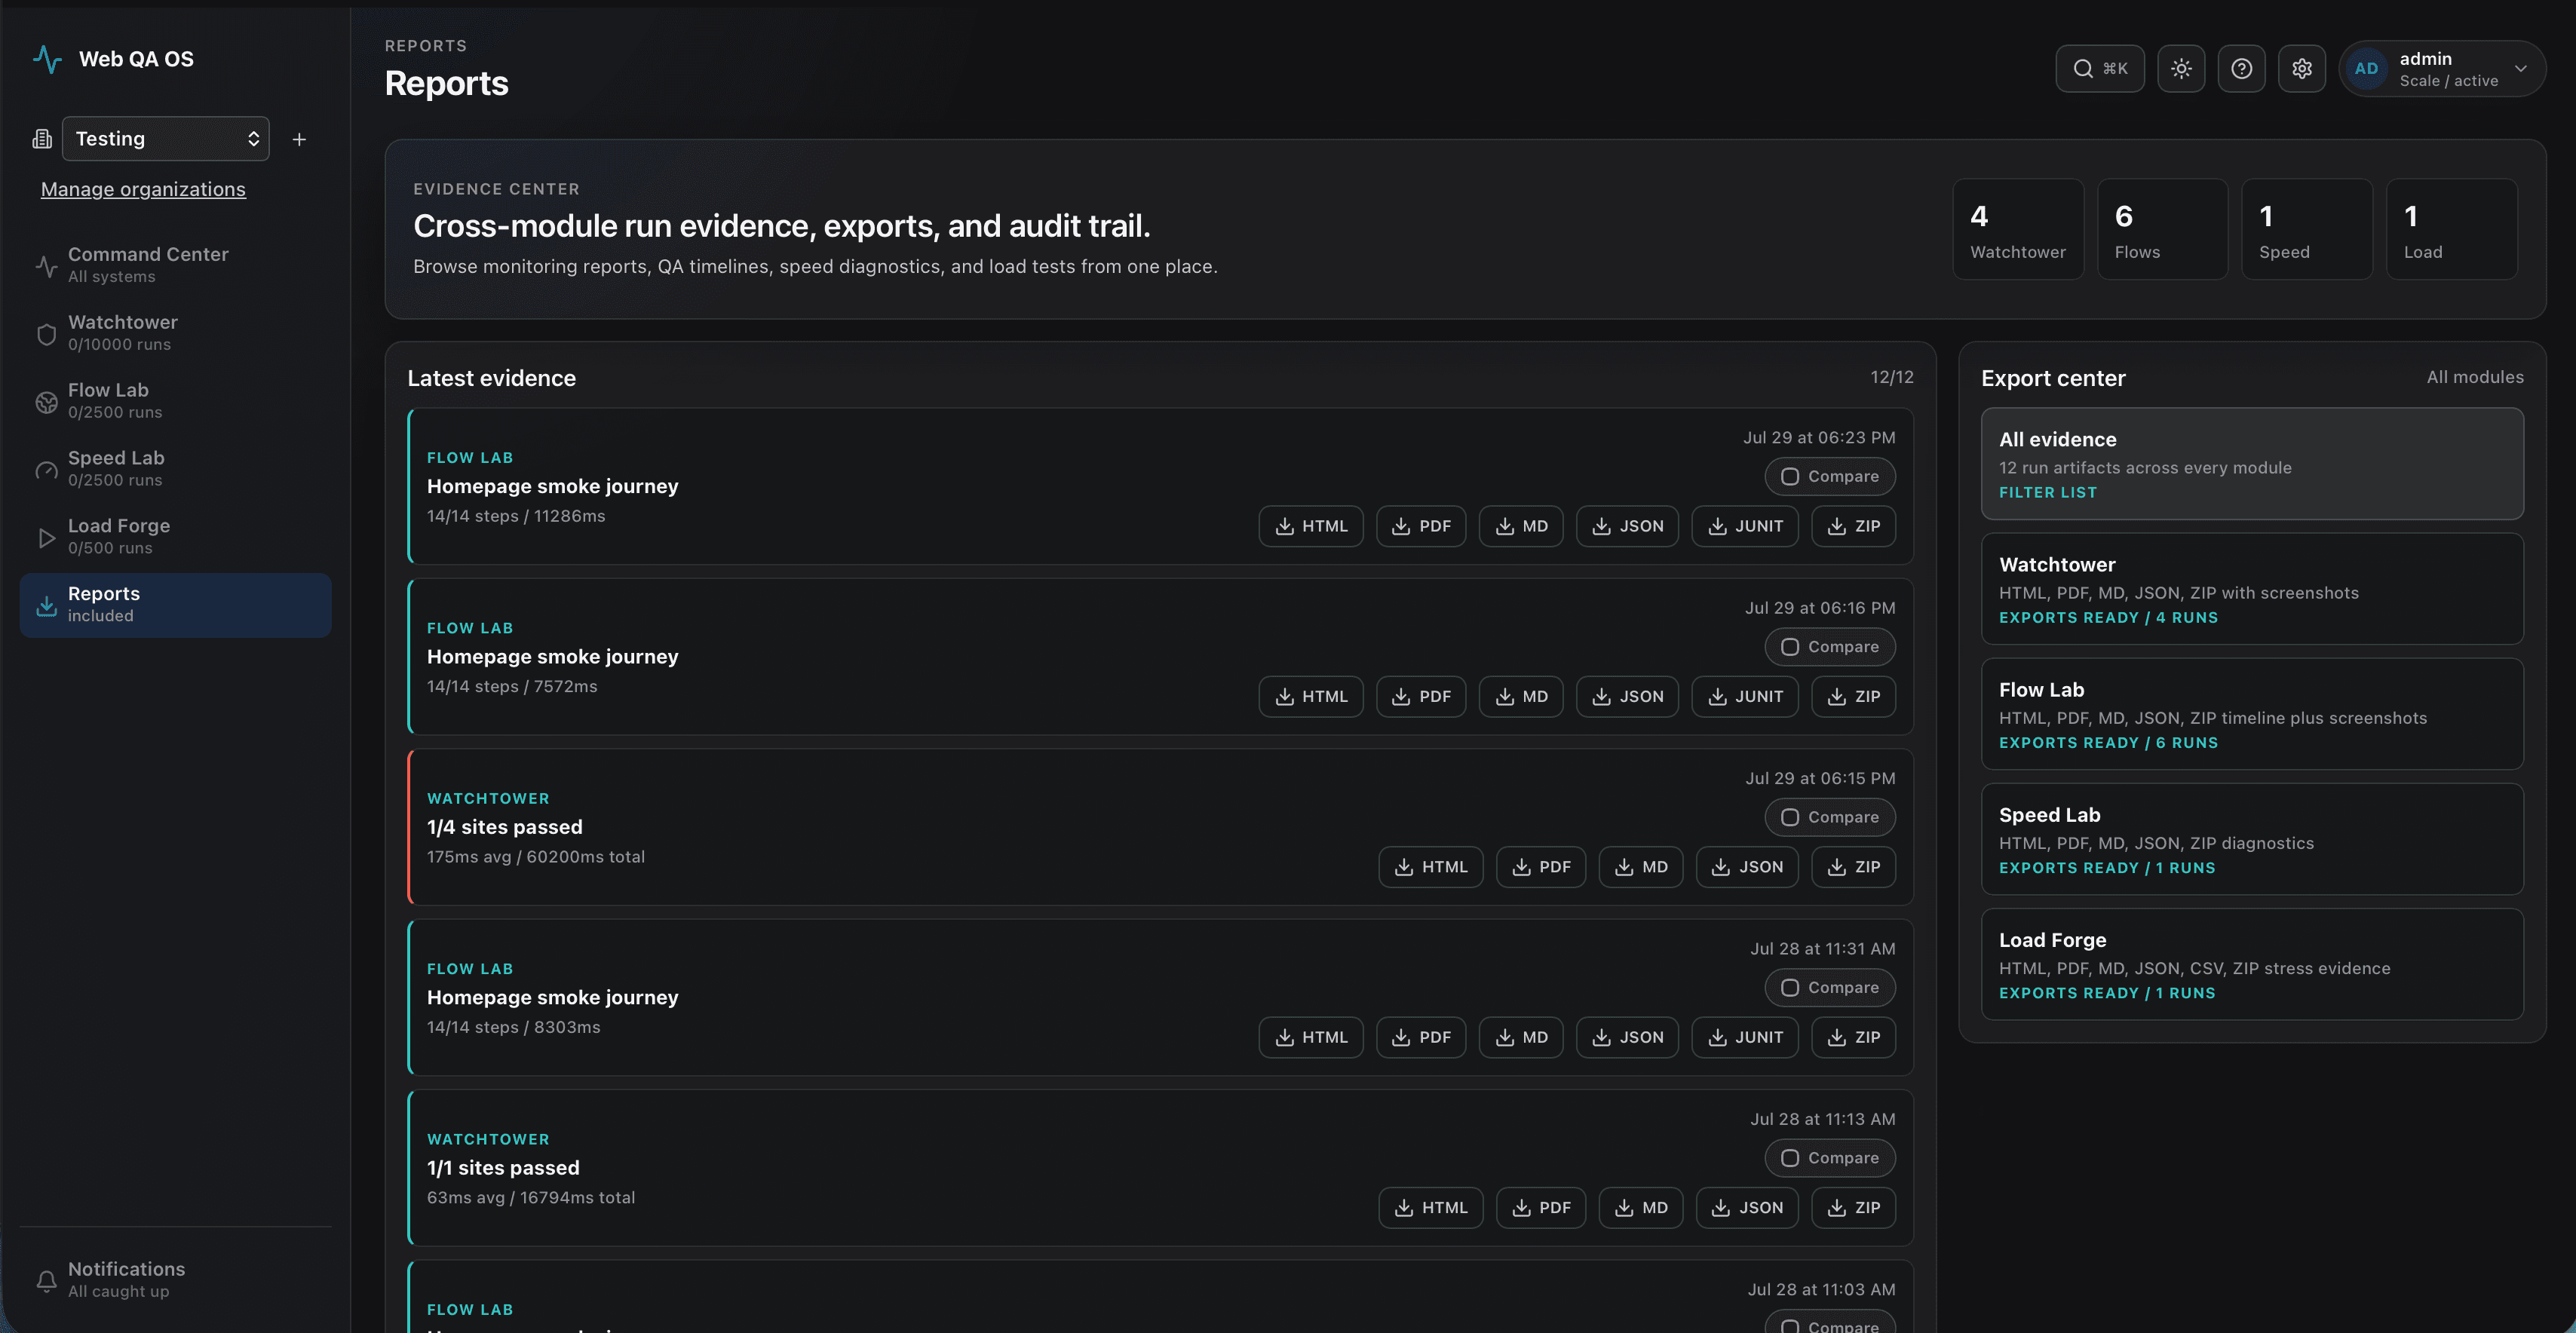Open Speed Lab exports card in Export center

2252,839
